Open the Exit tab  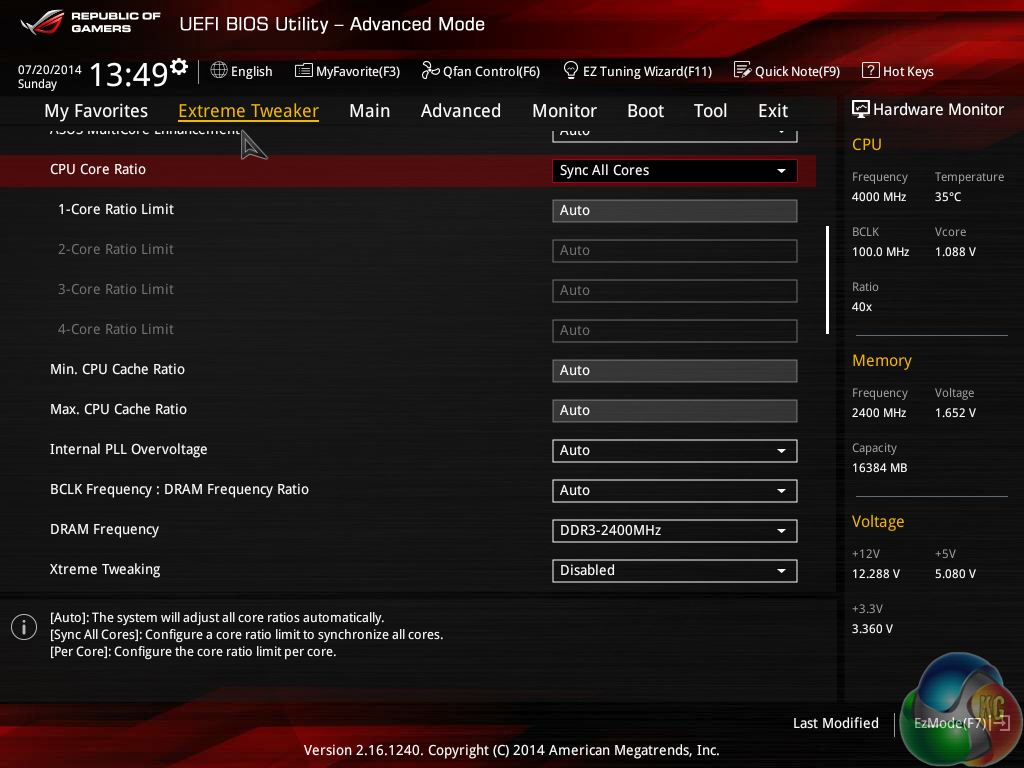point(773,111)
